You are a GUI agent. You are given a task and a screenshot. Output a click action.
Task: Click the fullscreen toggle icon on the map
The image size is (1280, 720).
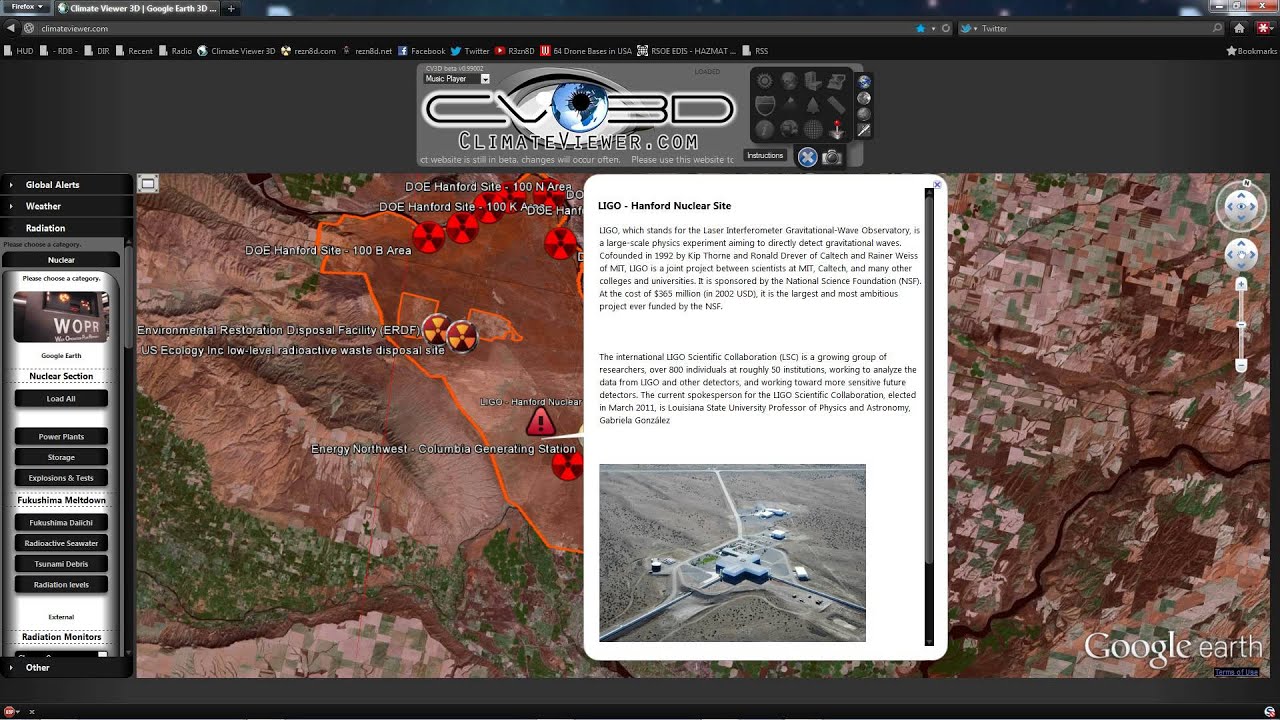pos(148,183)
